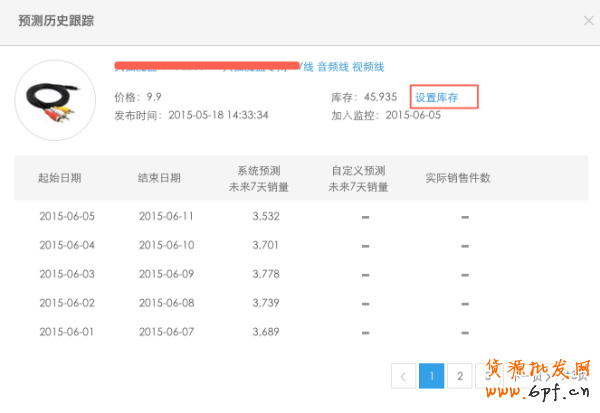600x413 pixels.
Task: Click the 结束日期 column header
Action: pyautogui.click(x=159, y=178)
